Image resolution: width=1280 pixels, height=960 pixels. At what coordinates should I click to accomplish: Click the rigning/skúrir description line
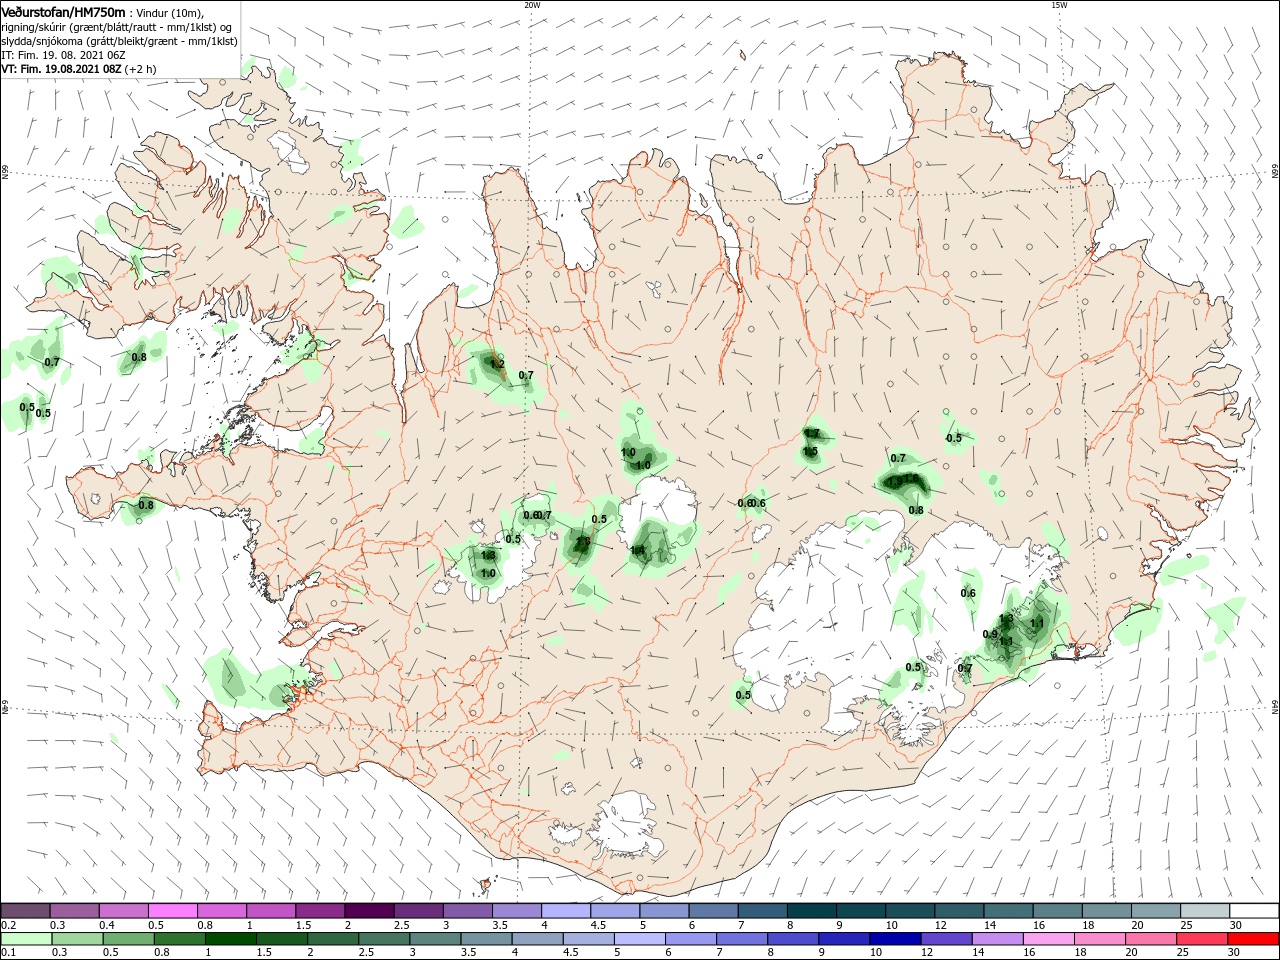[x=116, y=27]
